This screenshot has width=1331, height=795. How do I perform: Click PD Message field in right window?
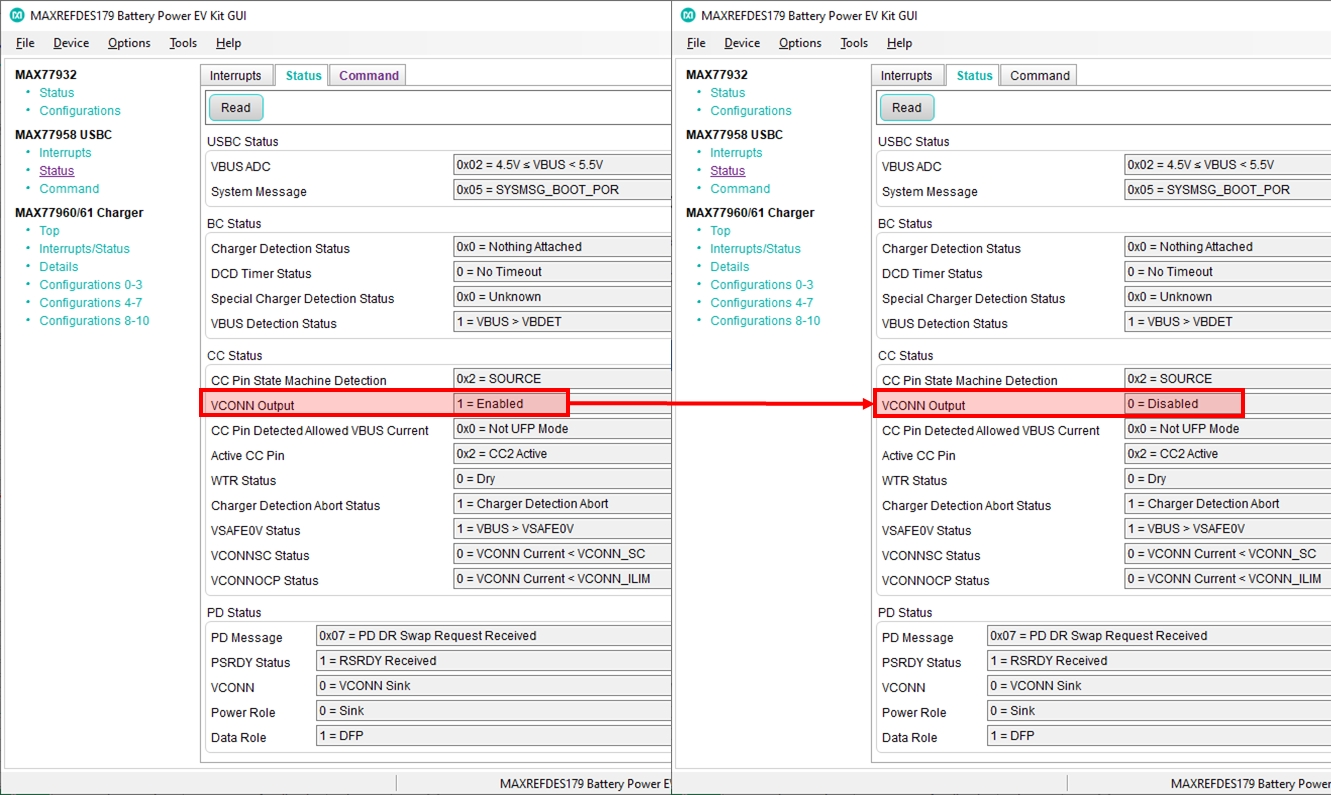pos(1159,636)
